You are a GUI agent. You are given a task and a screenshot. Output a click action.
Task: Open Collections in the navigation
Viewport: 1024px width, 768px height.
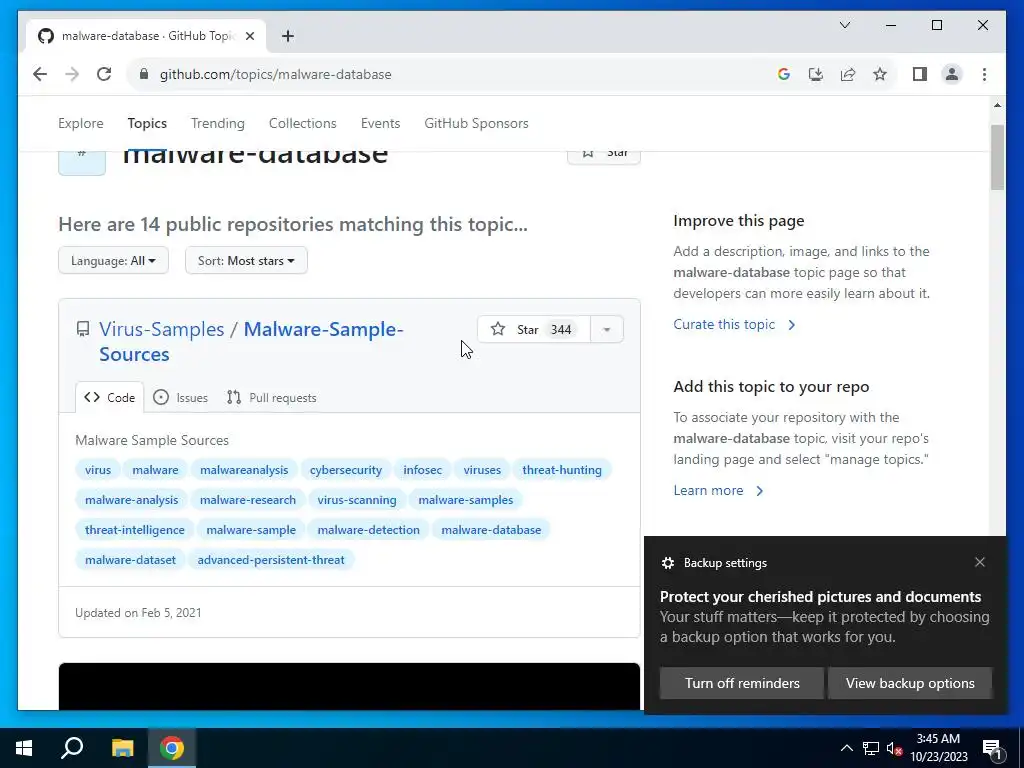click(x=302, y=123)
